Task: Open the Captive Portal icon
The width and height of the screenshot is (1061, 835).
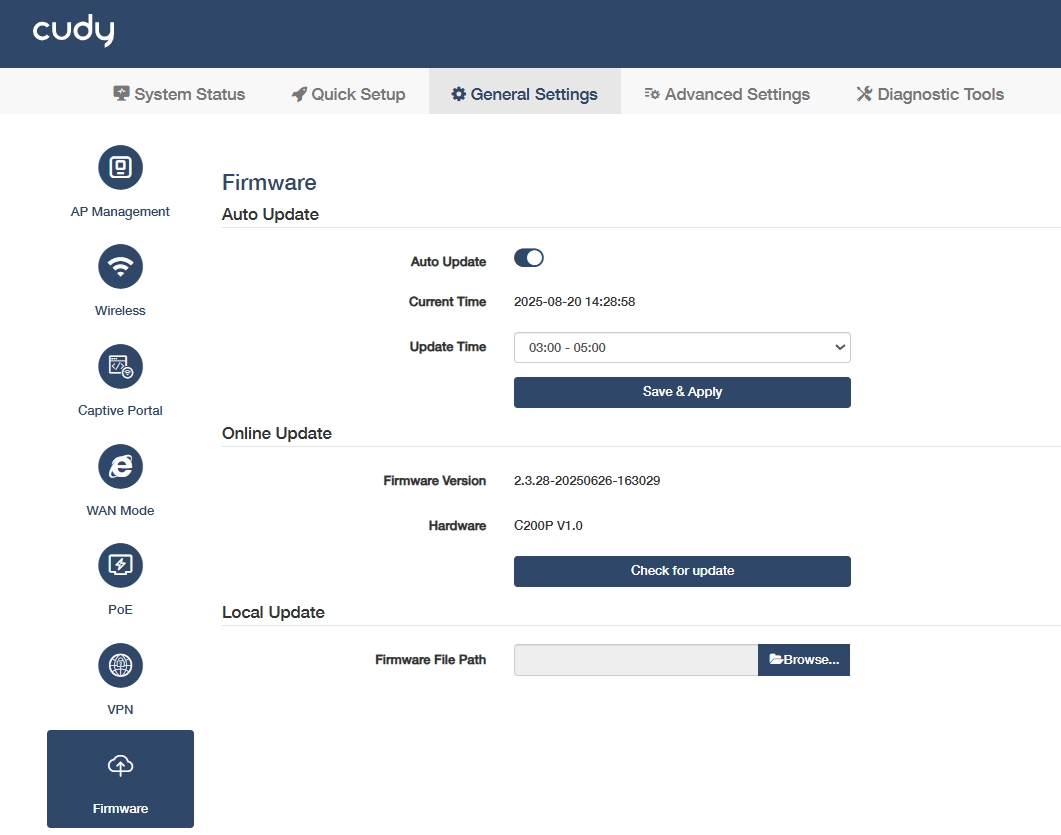Action: pyautogui.click(x=120, y=366)
